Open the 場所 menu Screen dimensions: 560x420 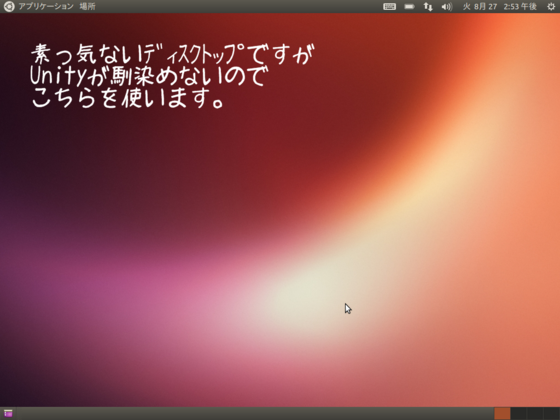(87, 6)
